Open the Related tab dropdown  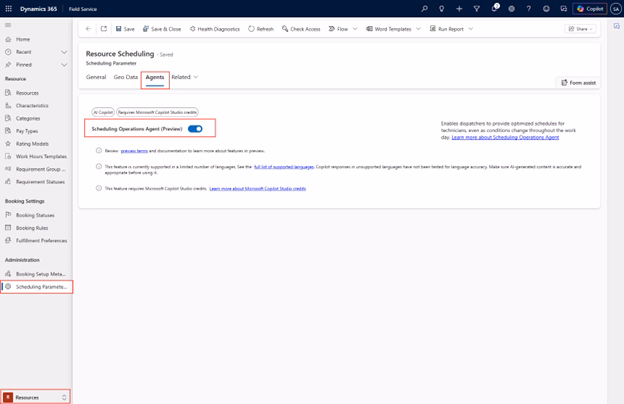[x=185, y=77]
